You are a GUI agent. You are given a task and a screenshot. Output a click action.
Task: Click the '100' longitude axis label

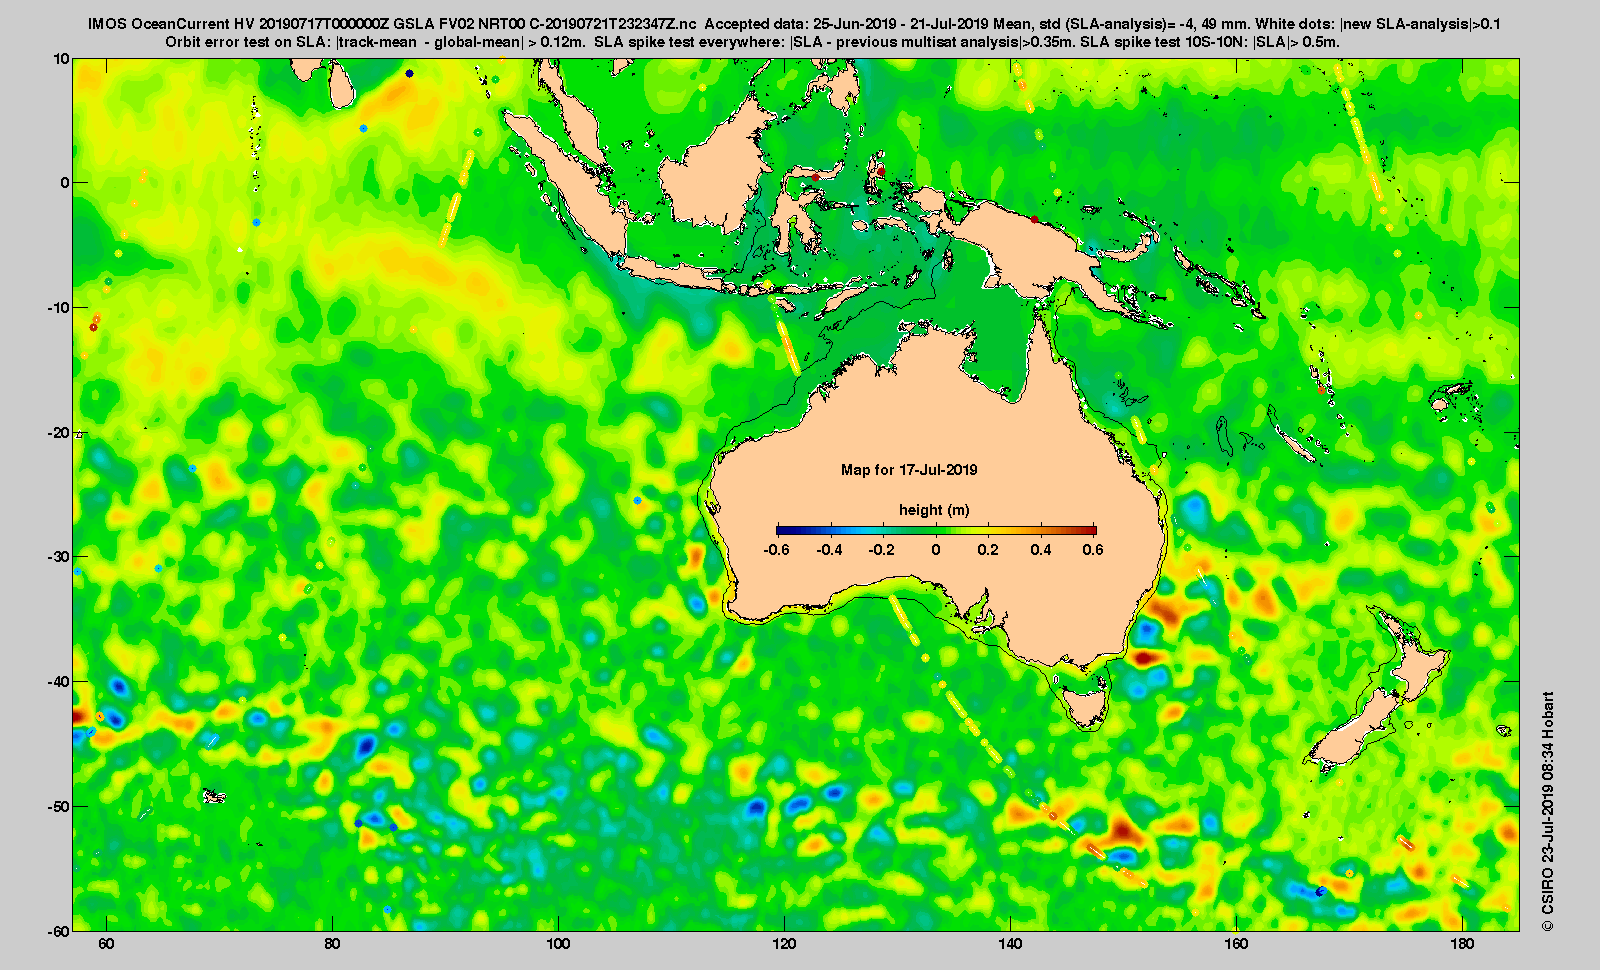click(558, 944)
